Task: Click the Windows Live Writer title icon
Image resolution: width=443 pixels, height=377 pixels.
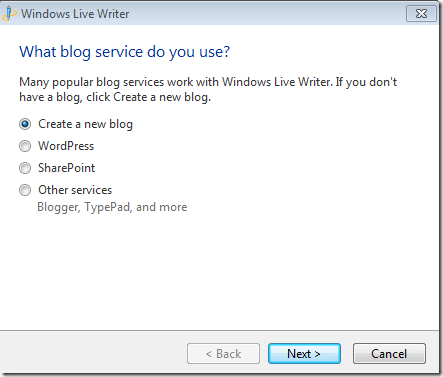Action: tap(9, 14)
